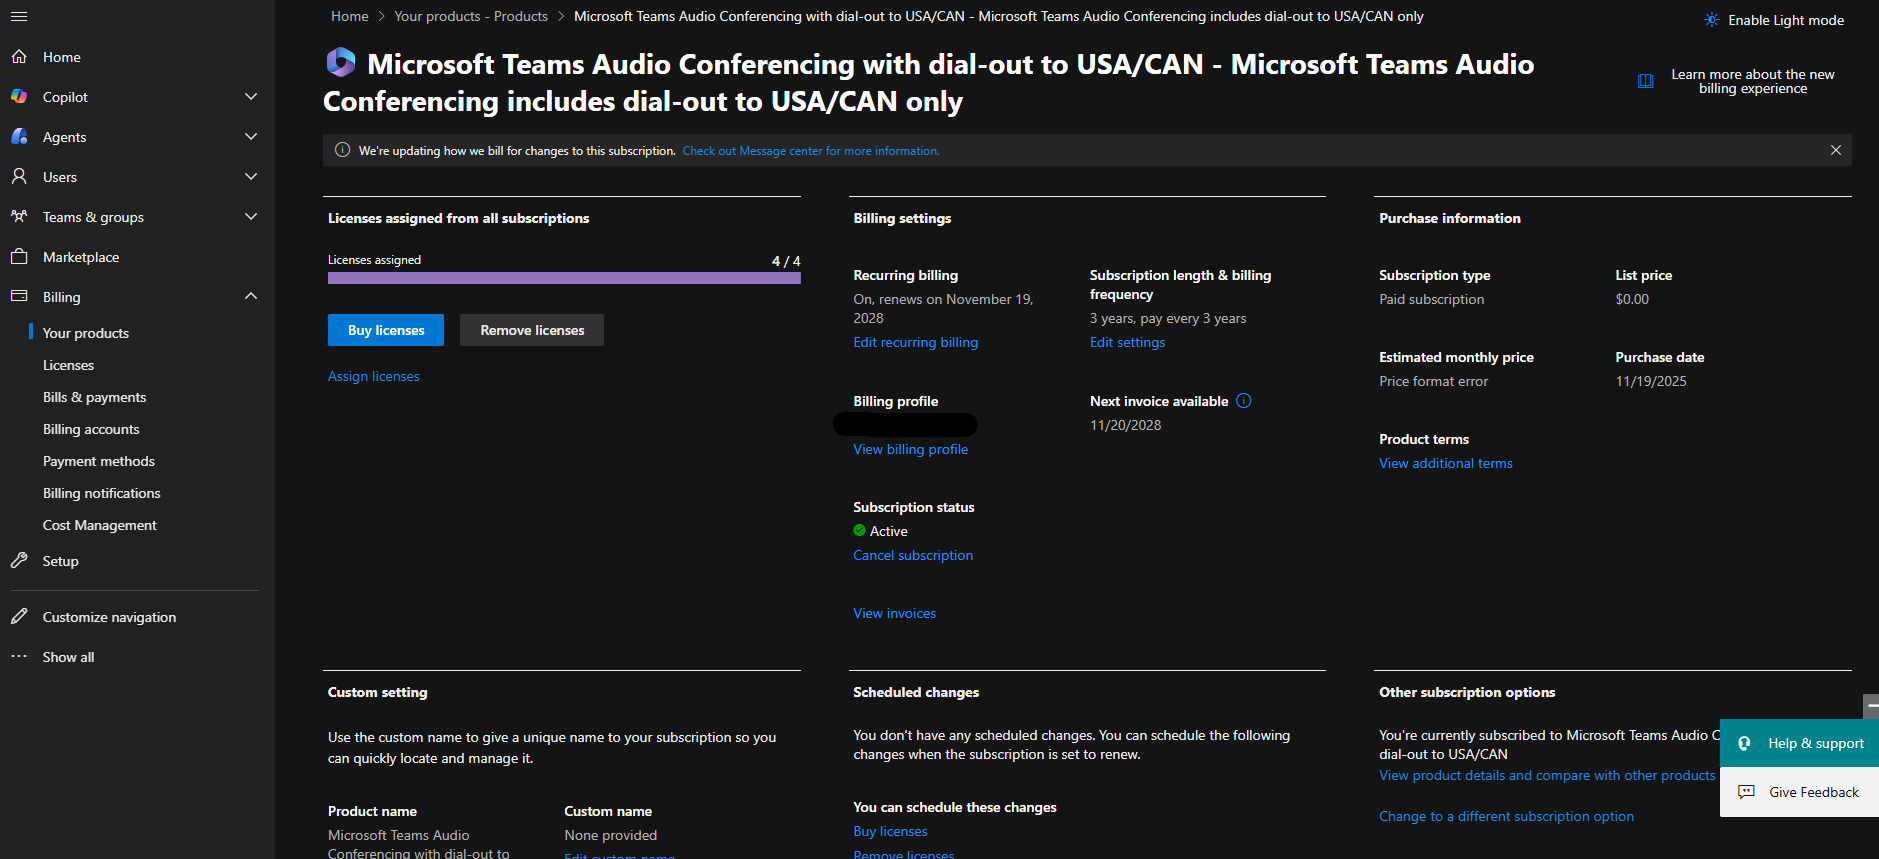Expand the Teams & groups chevron
Screen dimensions: 1879x859
(x=251, y=217)
